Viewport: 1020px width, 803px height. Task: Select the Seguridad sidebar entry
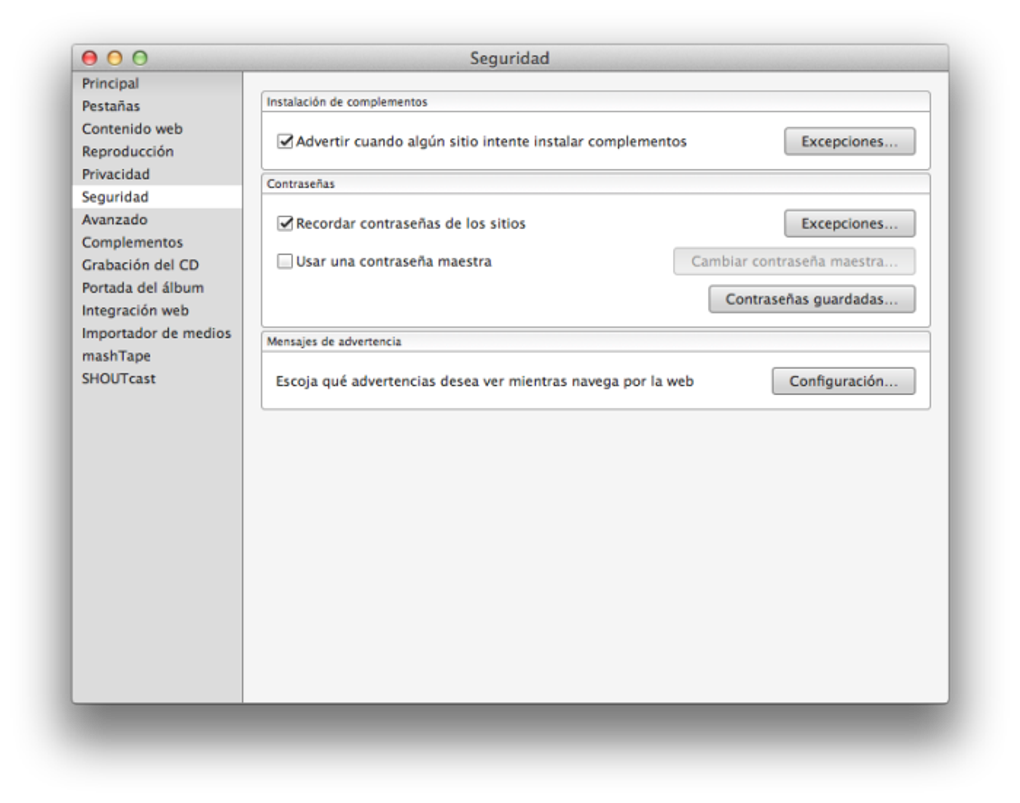(x=157, y=197)
